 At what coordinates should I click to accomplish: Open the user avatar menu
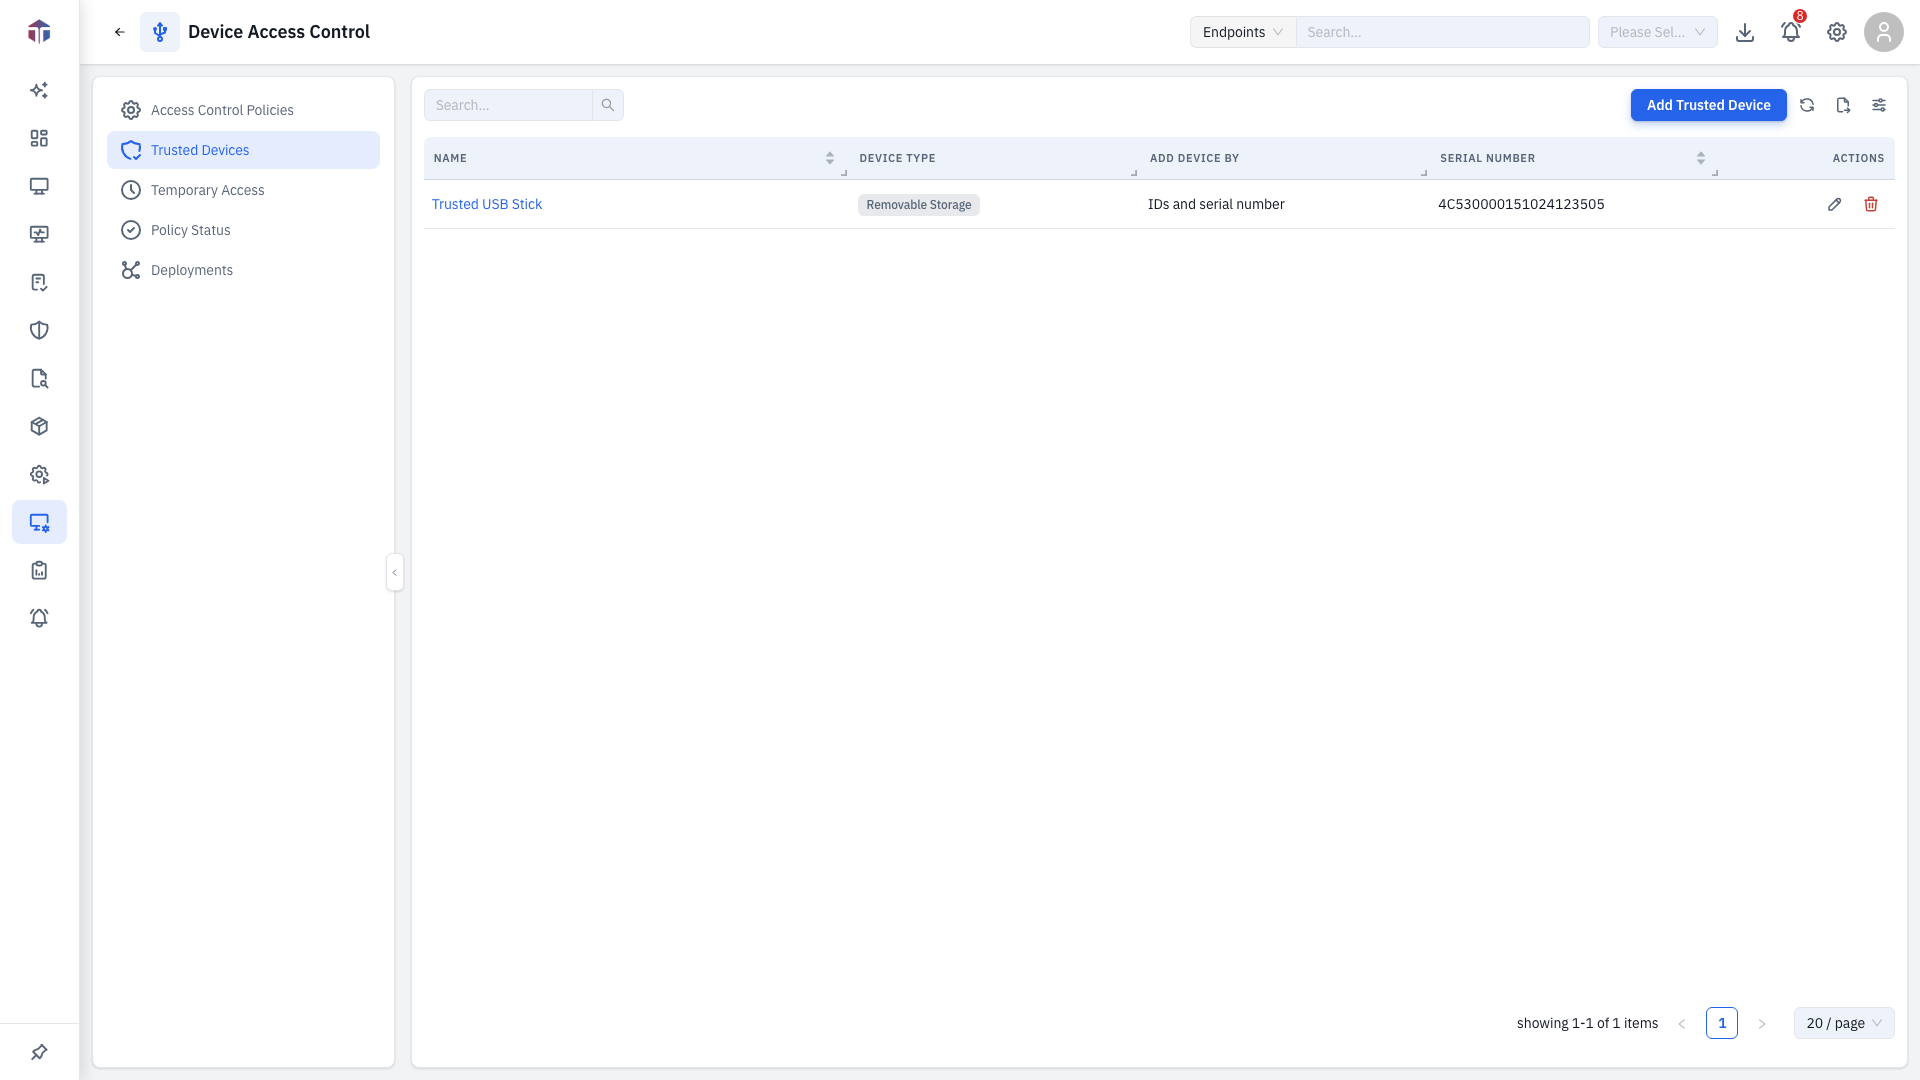1884,32
